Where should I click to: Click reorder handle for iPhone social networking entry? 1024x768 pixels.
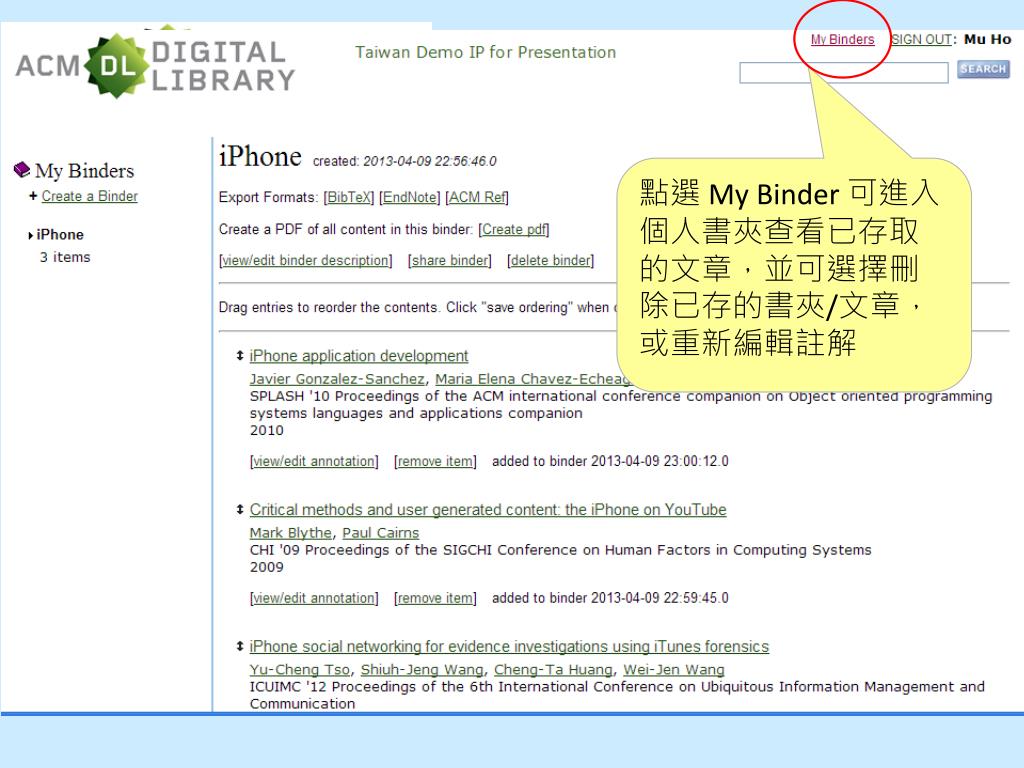(x=240, y=646)
